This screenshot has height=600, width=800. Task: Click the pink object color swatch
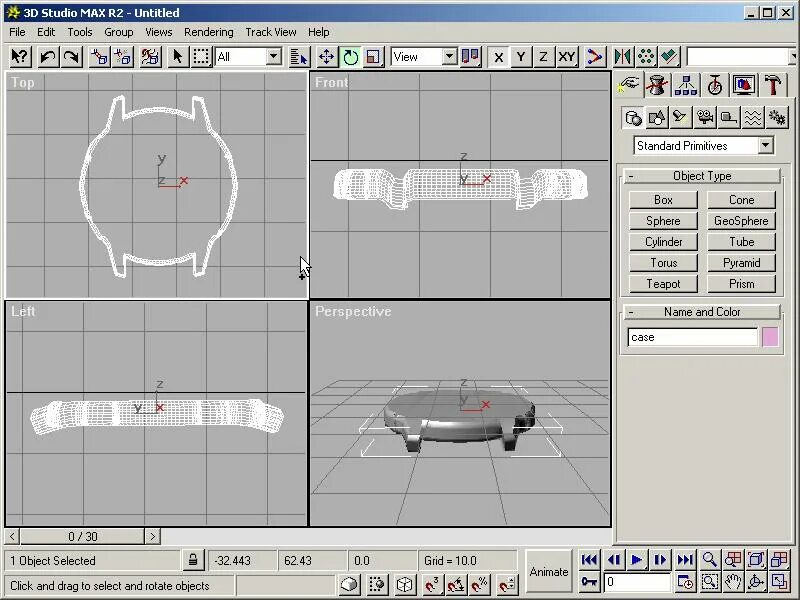click(x=770, y=337)
